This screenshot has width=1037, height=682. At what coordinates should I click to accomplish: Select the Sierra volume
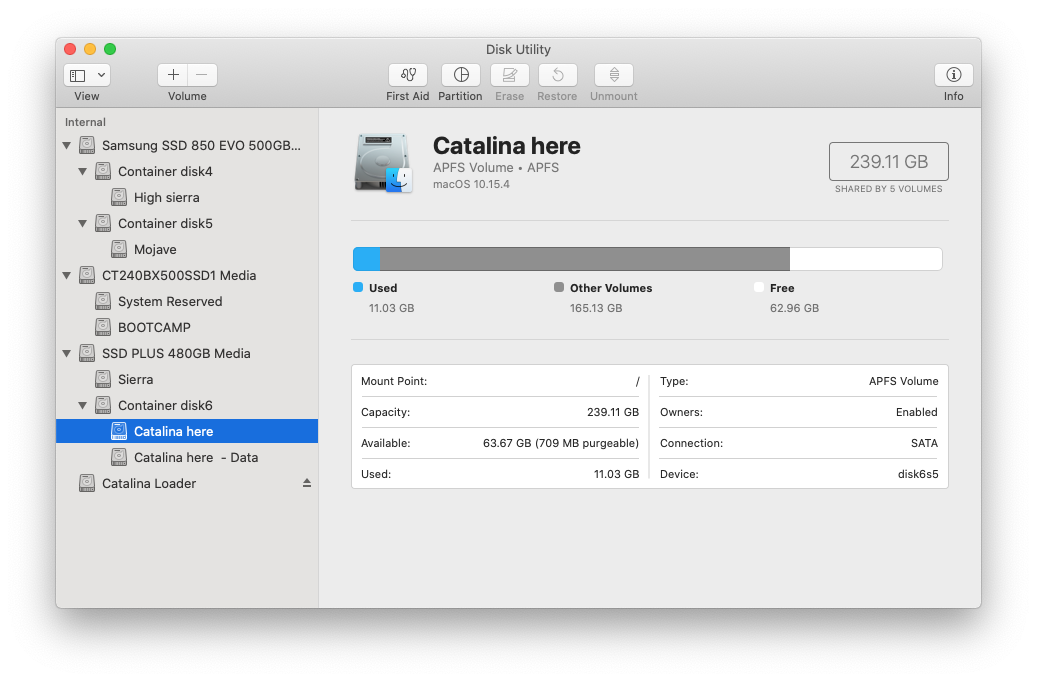coord(187,380)
